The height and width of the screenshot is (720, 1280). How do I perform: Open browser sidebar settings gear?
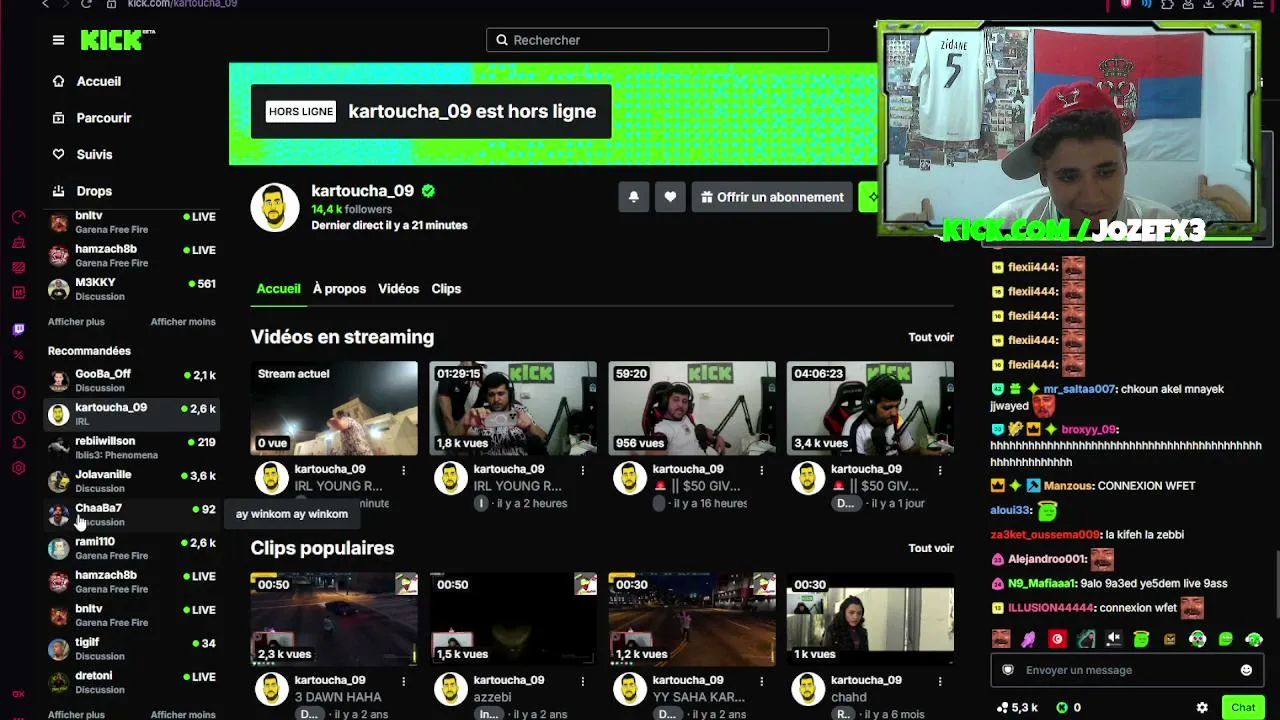[x=18, y=468]
